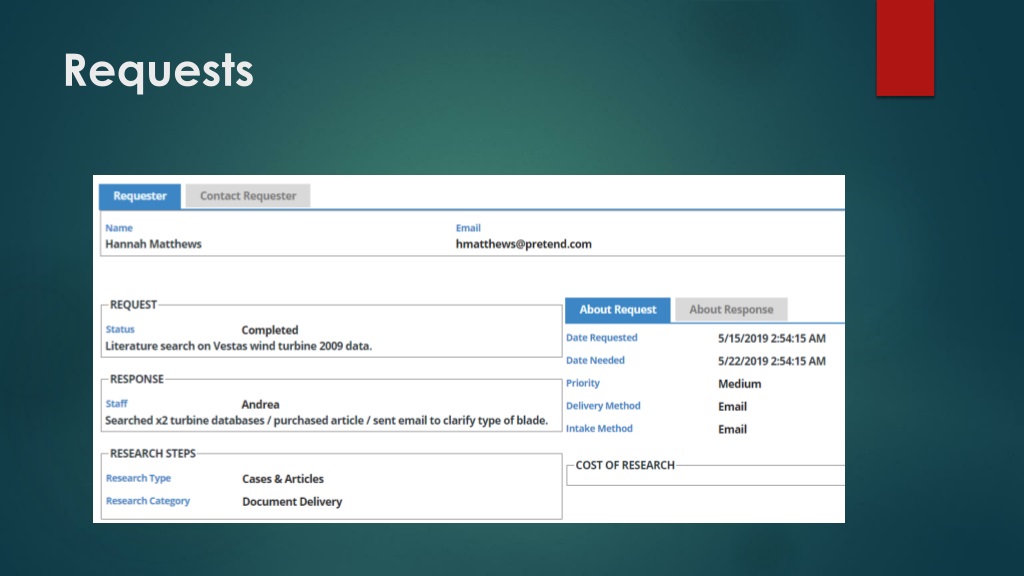The image size is (1024, 576).
Task: Click the Medium priority value
Action: coord(739,384)
